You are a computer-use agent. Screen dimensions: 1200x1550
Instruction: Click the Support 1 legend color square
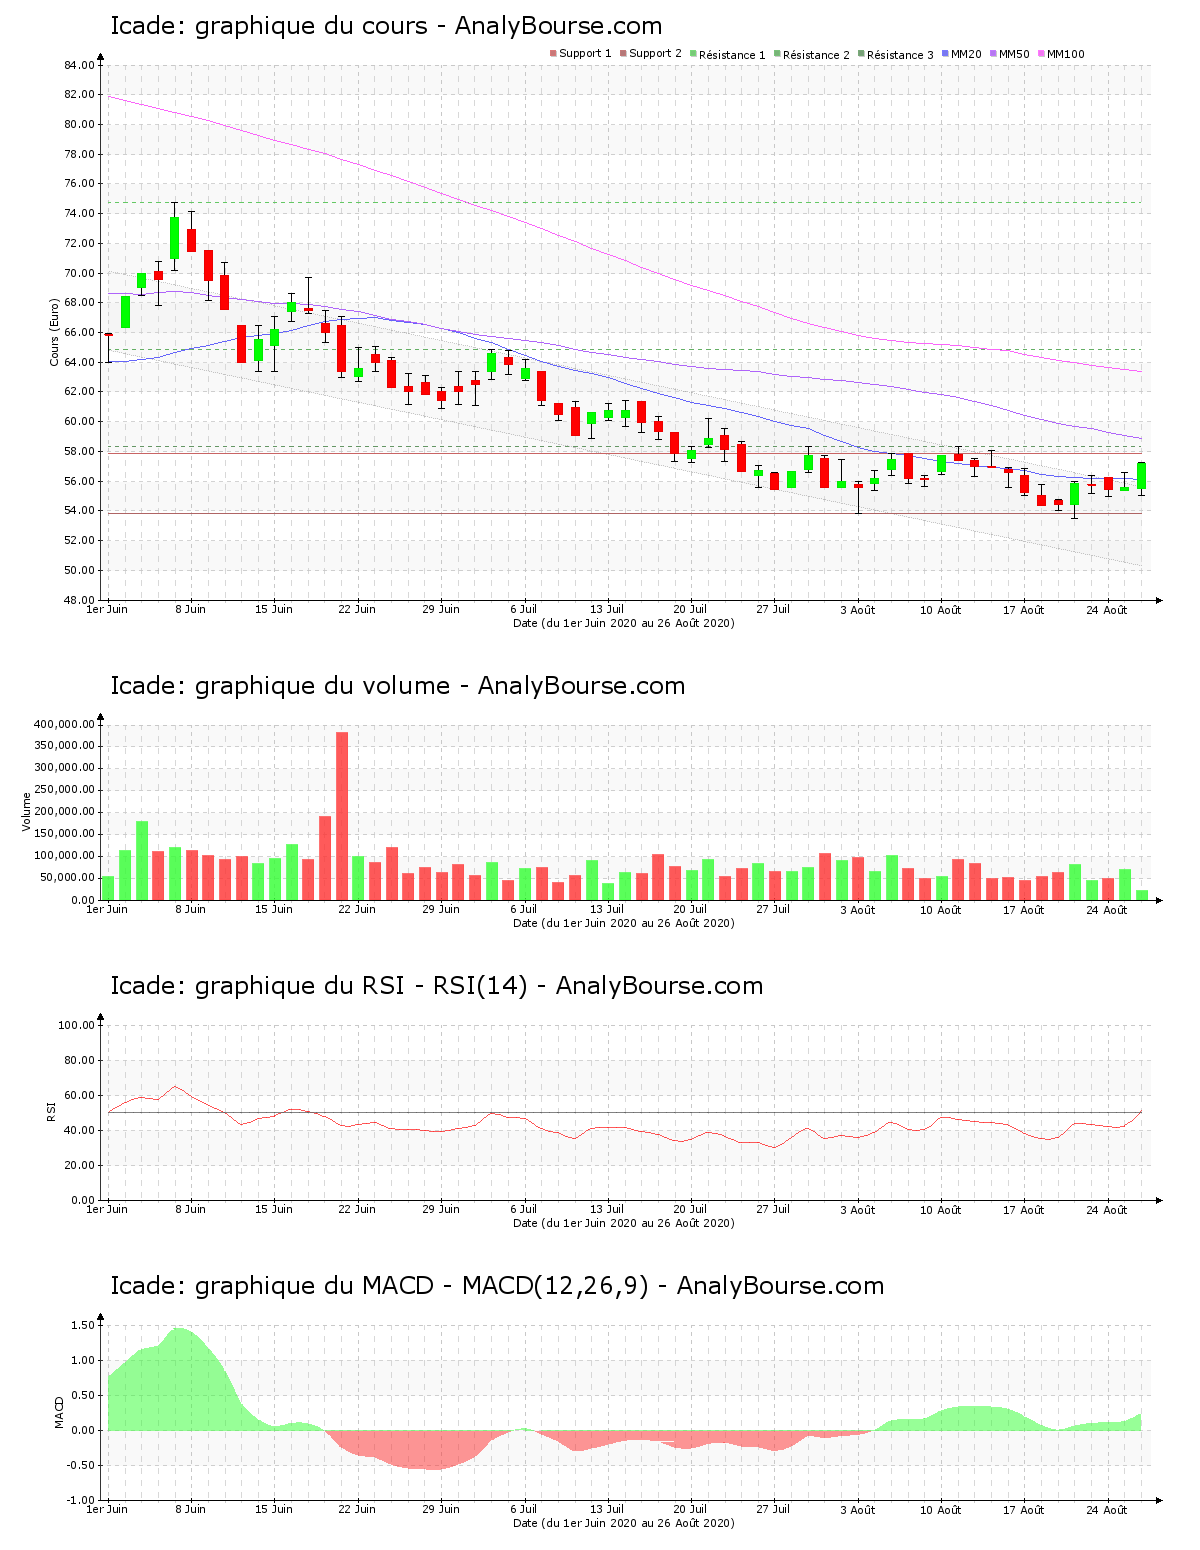point(553,54)
